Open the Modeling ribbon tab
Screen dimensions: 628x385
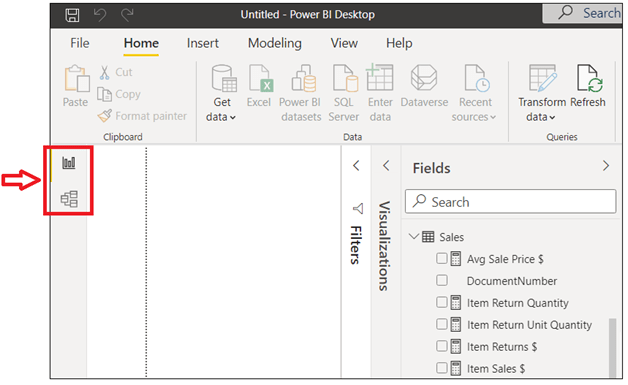coord(275,43)
